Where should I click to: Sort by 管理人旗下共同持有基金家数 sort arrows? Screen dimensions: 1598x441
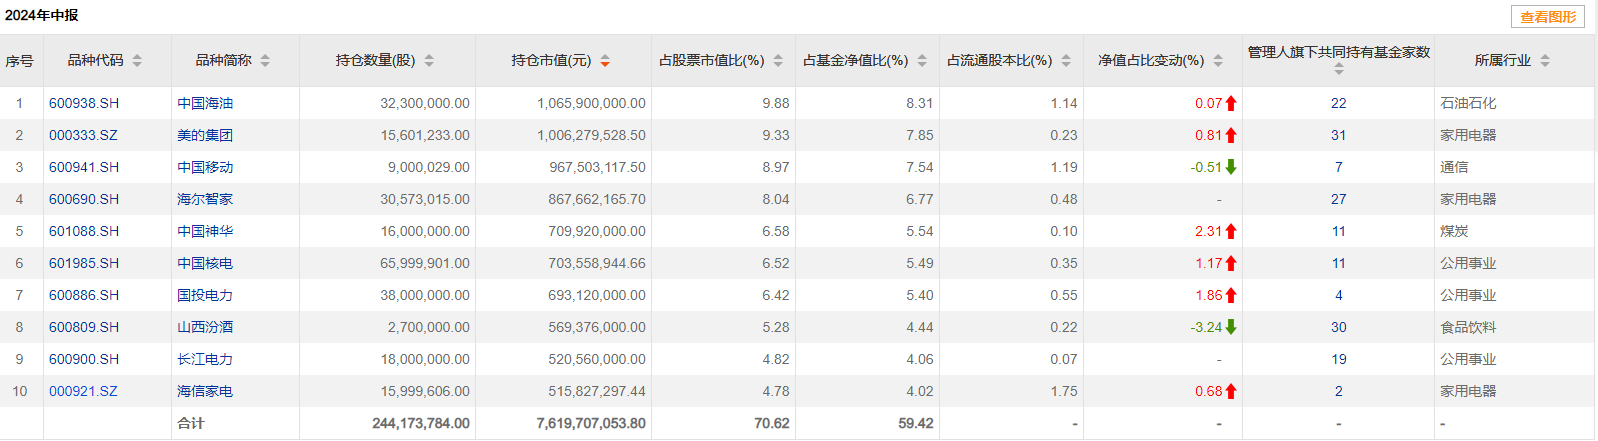tap(1339, 69)
